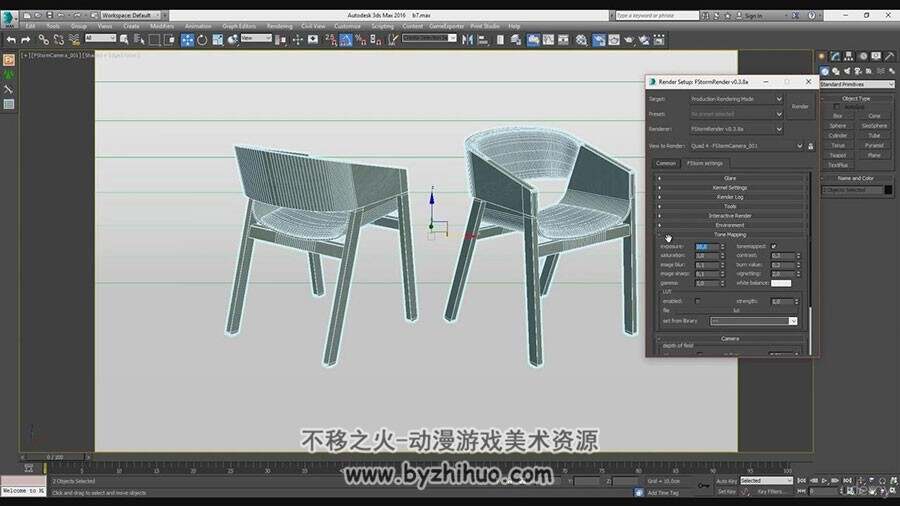900x506 pixels.
Task: Open the Utilities command panel tab
Action: [890, 56]
